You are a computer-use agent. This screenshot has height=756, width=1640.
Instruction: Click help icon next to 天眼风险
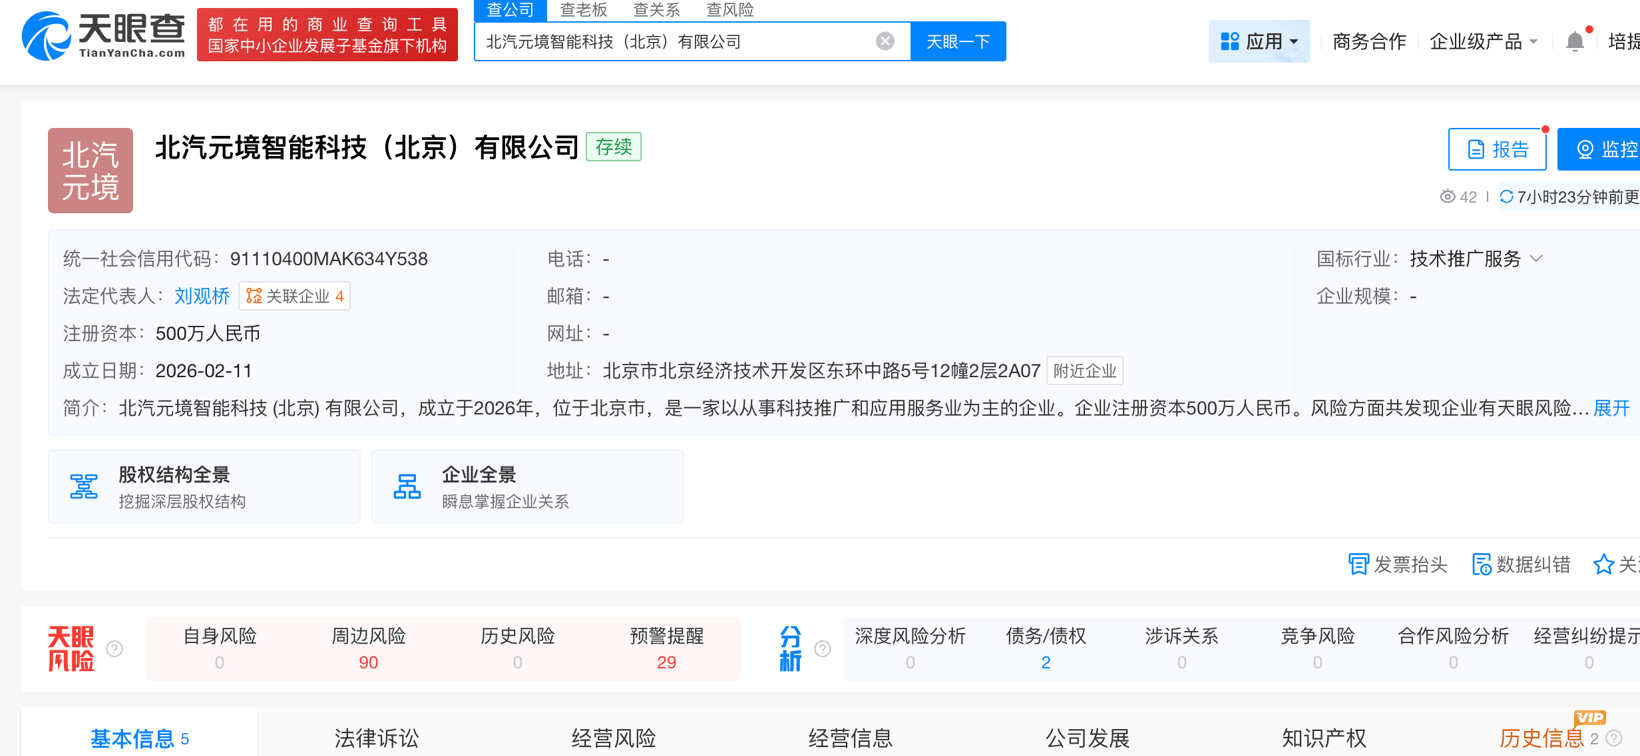pyautogui.click(x=115, y=649)
